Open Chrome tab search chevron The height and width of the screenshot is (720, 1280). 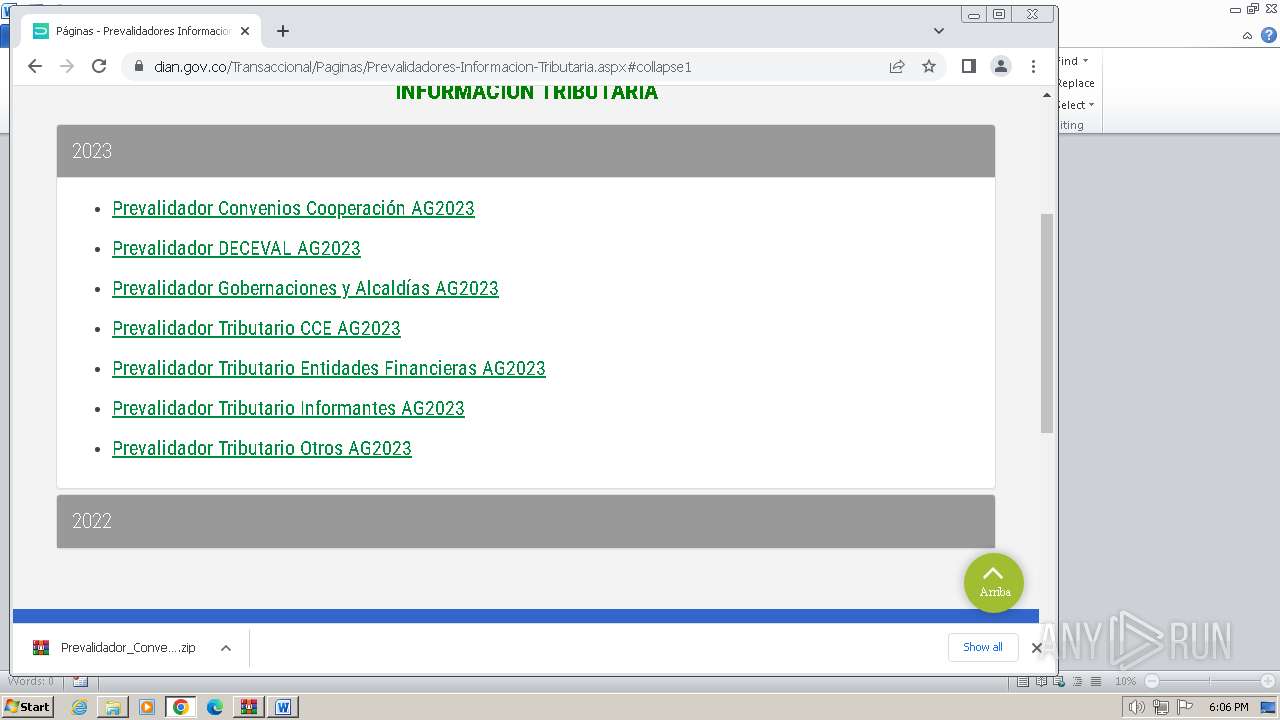coord(939,31)
